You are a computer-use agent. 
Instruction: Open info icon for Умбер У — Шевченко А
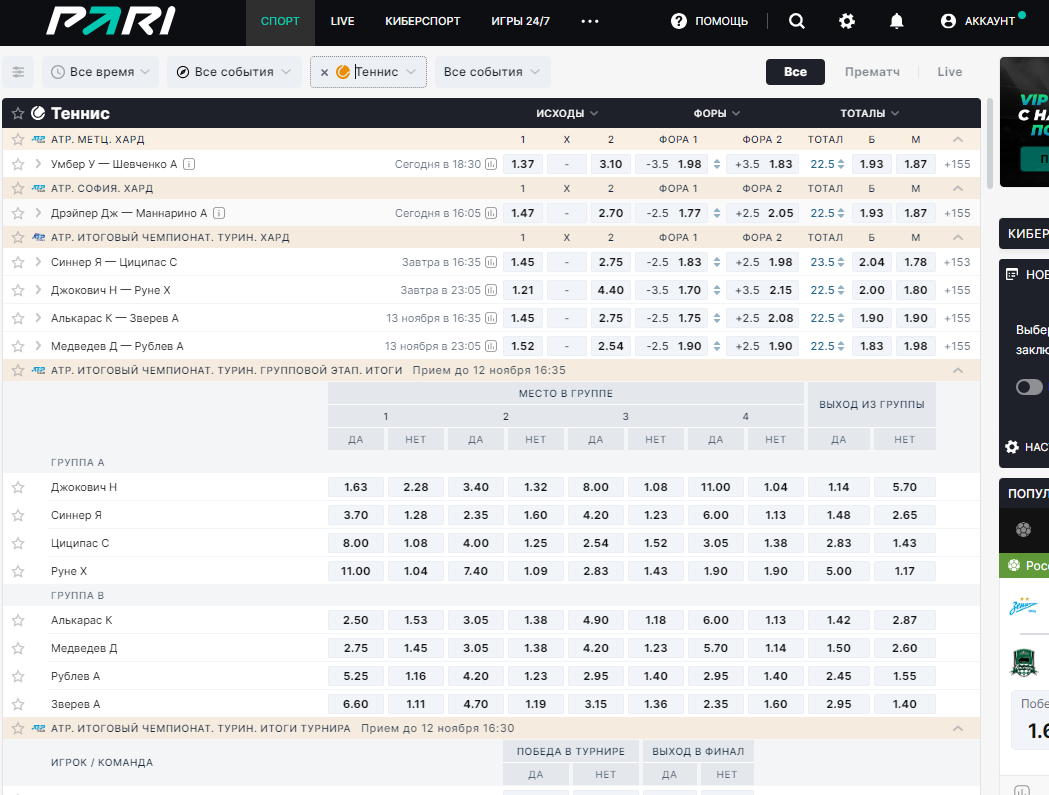click(189, 164)
